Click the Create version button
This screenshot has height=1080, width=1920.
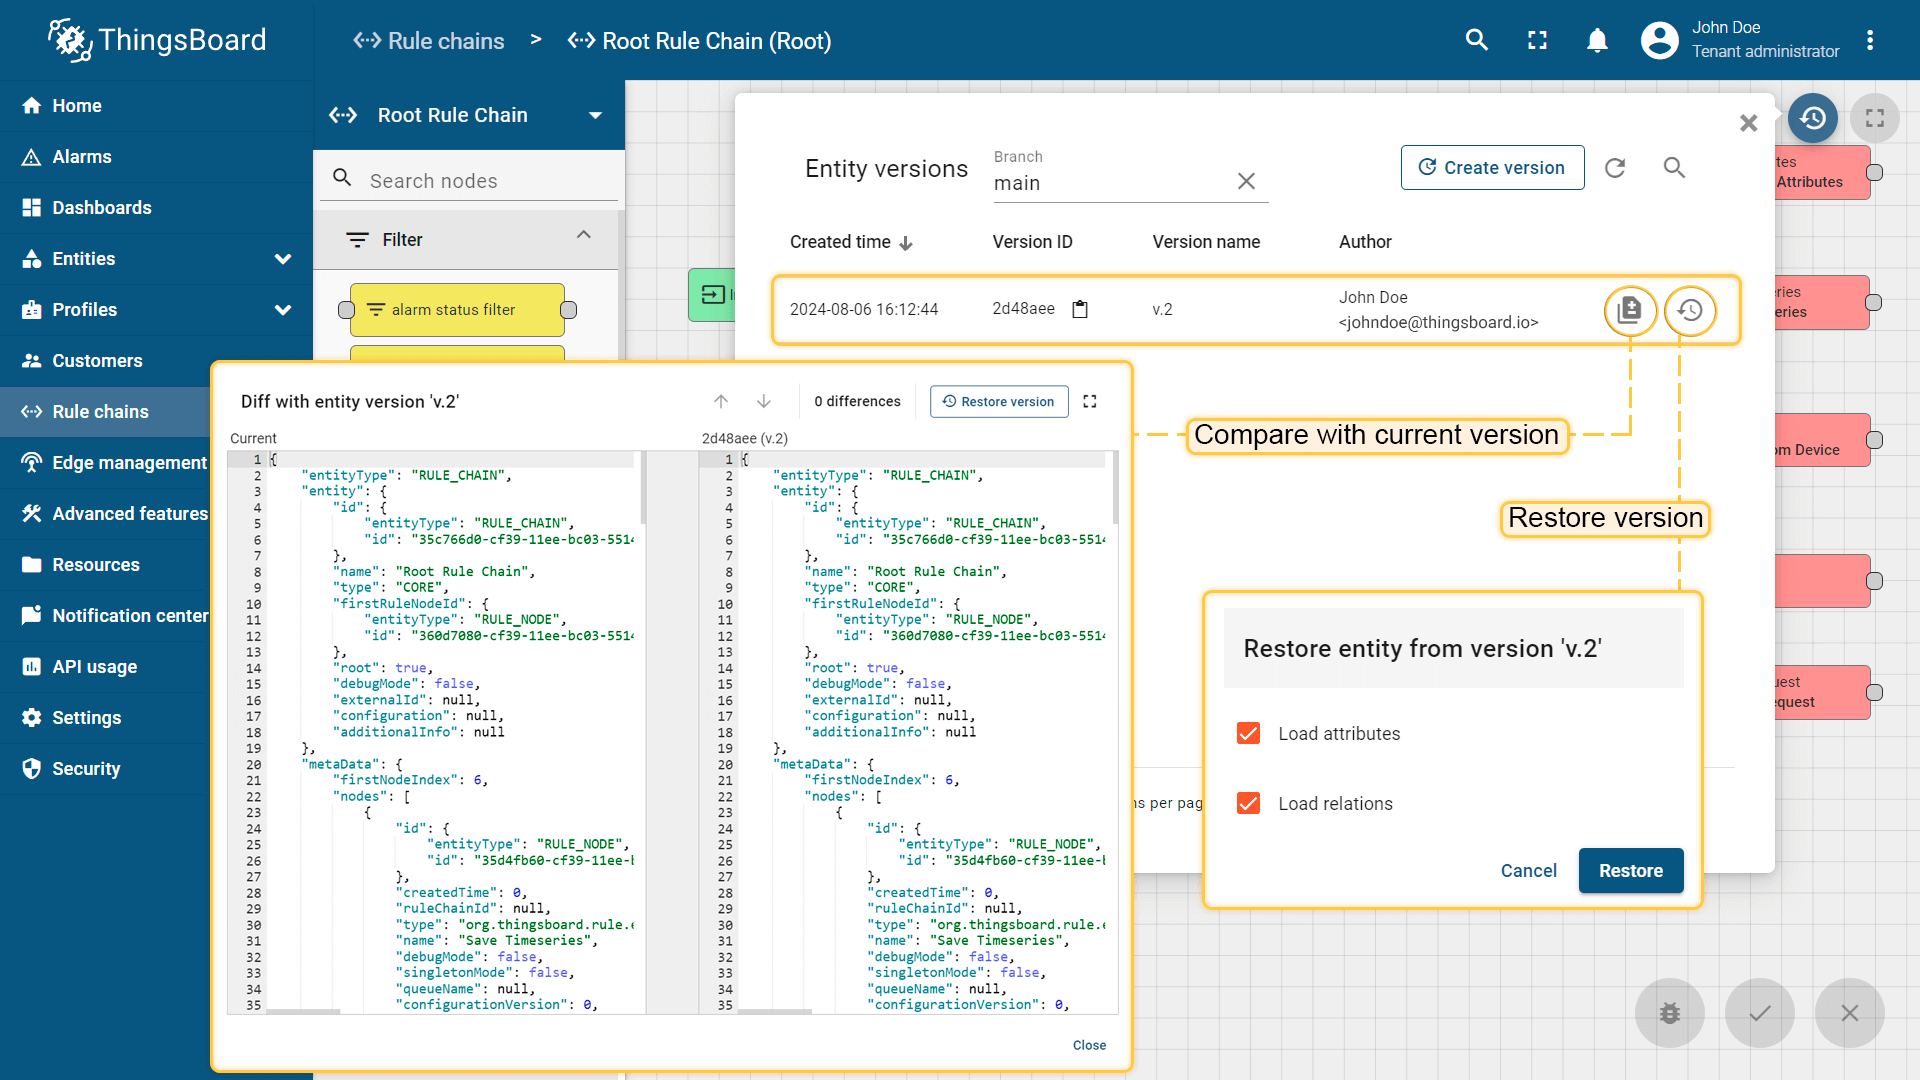(x=1492, y=168)
